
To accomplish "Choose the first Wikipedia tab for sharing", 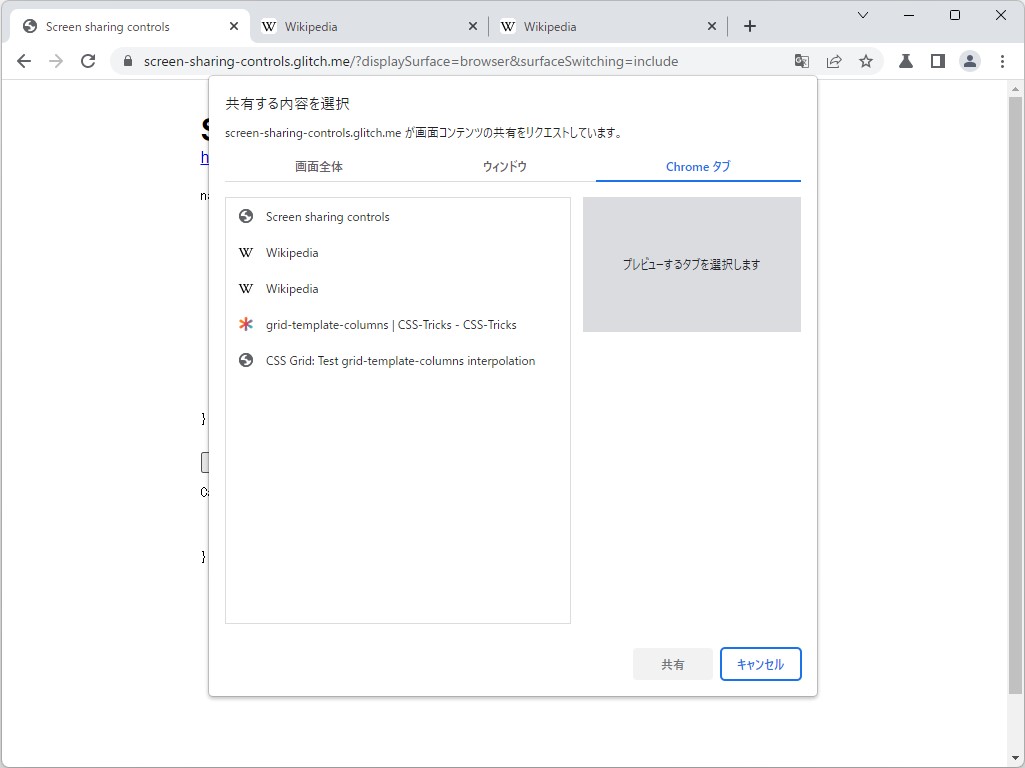I will pos(291,253).
